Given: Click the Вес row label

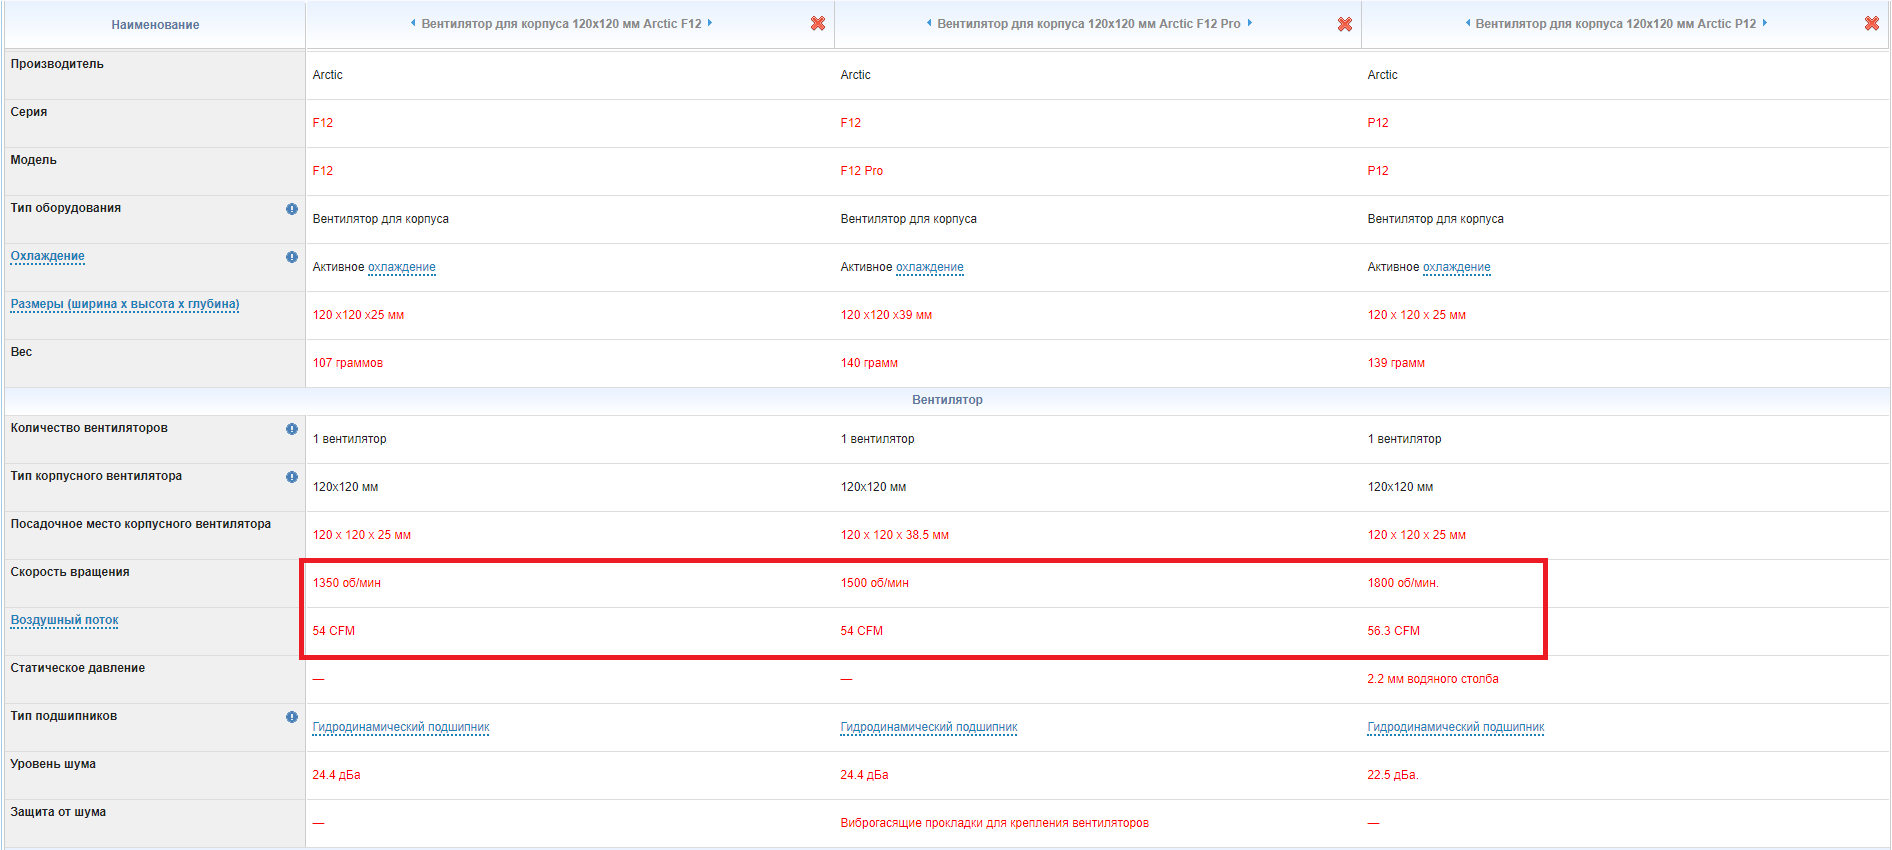Looking at the screenshot, I should [21, 352].
